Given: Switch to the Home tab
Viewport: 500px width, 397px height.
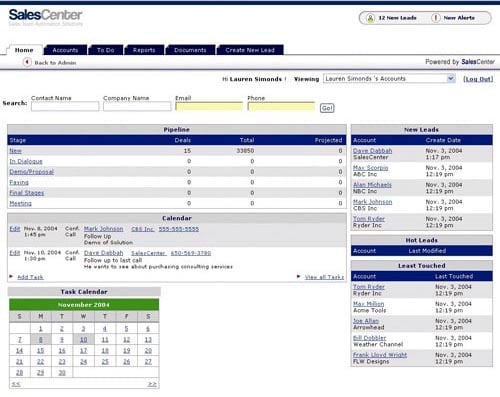Looking at the screenshot, I should click(24, 50).
